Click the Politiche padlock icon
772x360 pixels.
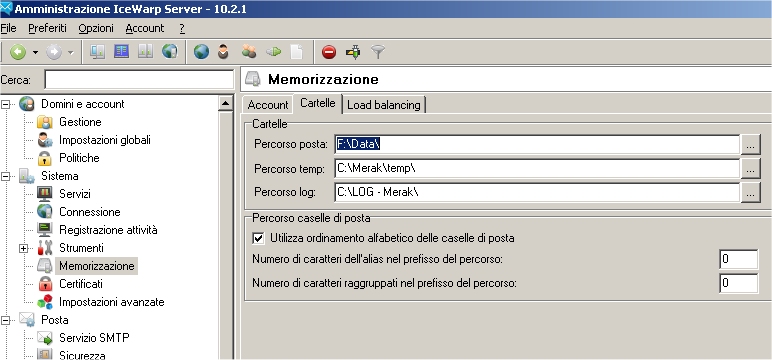(45, 158)
